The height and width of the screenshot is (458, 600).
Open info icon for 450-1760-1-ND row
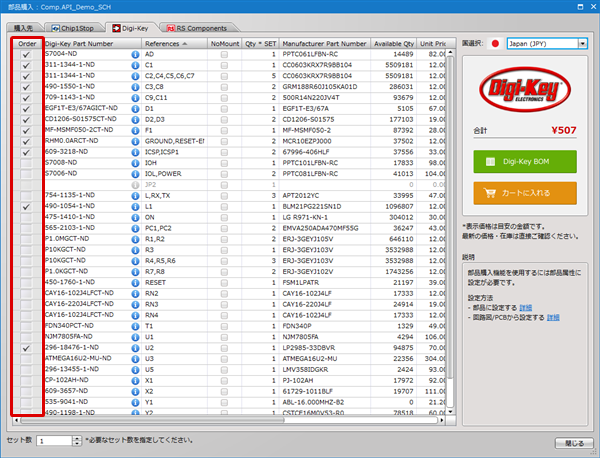pos(135,283)
